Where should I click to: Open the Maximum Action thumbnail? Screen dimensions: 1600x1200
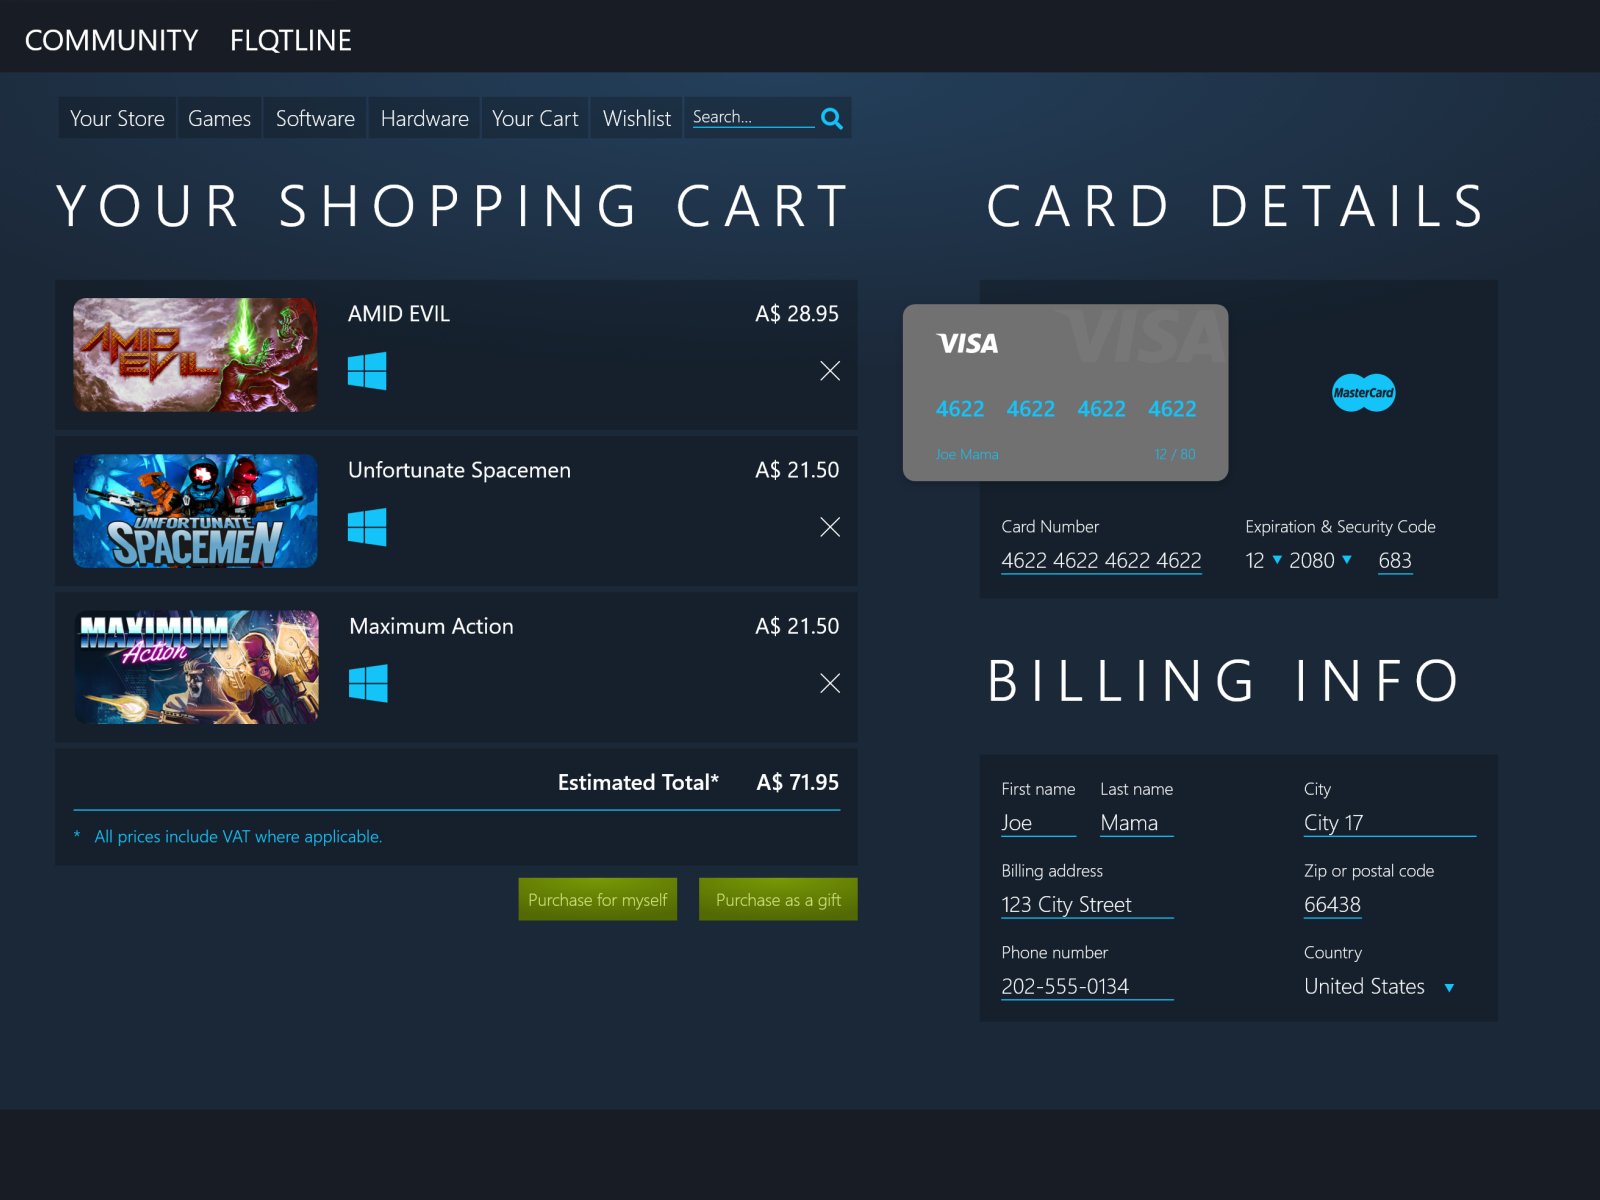196,667
